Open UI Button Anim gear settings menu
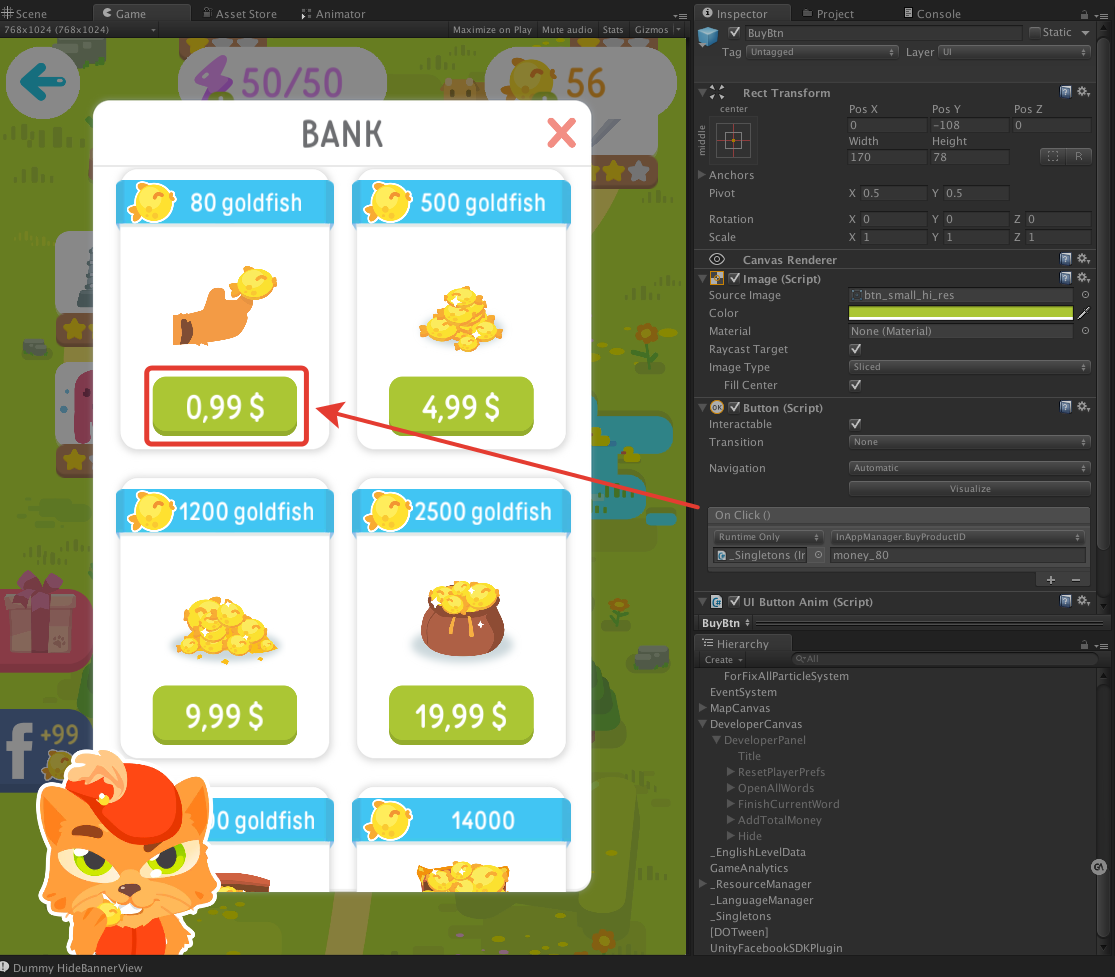This screenshot has height=977, width=1115. [1084, 601]
